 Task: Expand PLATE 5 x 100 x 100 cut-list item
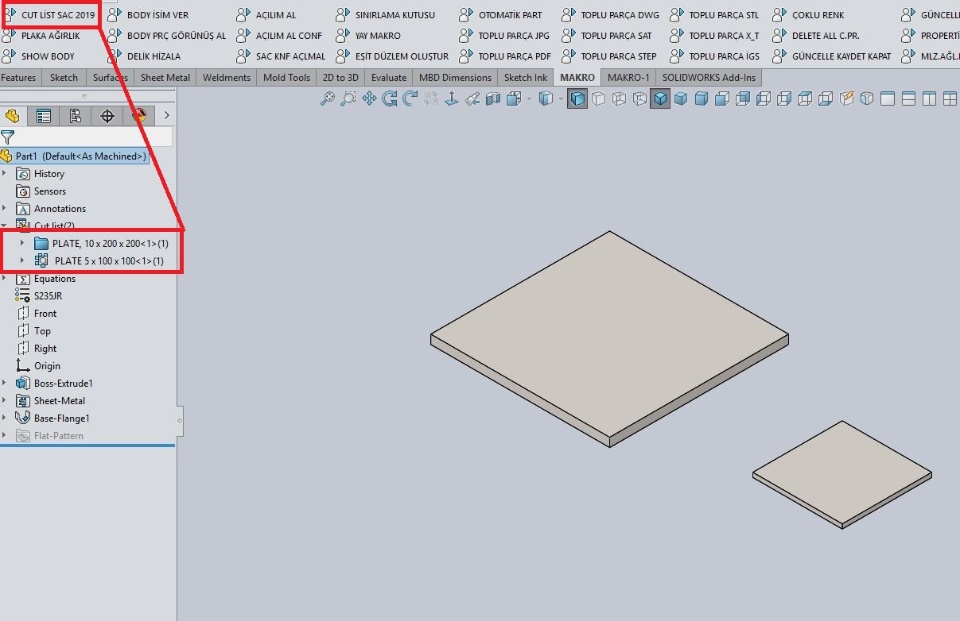pyautogui.click(x=22, y=260)
